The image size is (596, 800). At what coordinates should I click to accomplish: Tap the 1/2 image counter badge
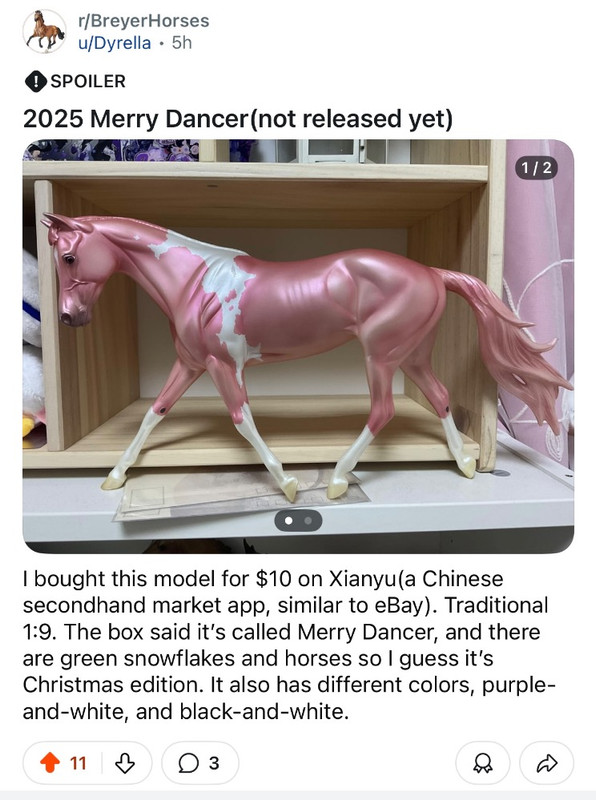(x=536, y=168)
